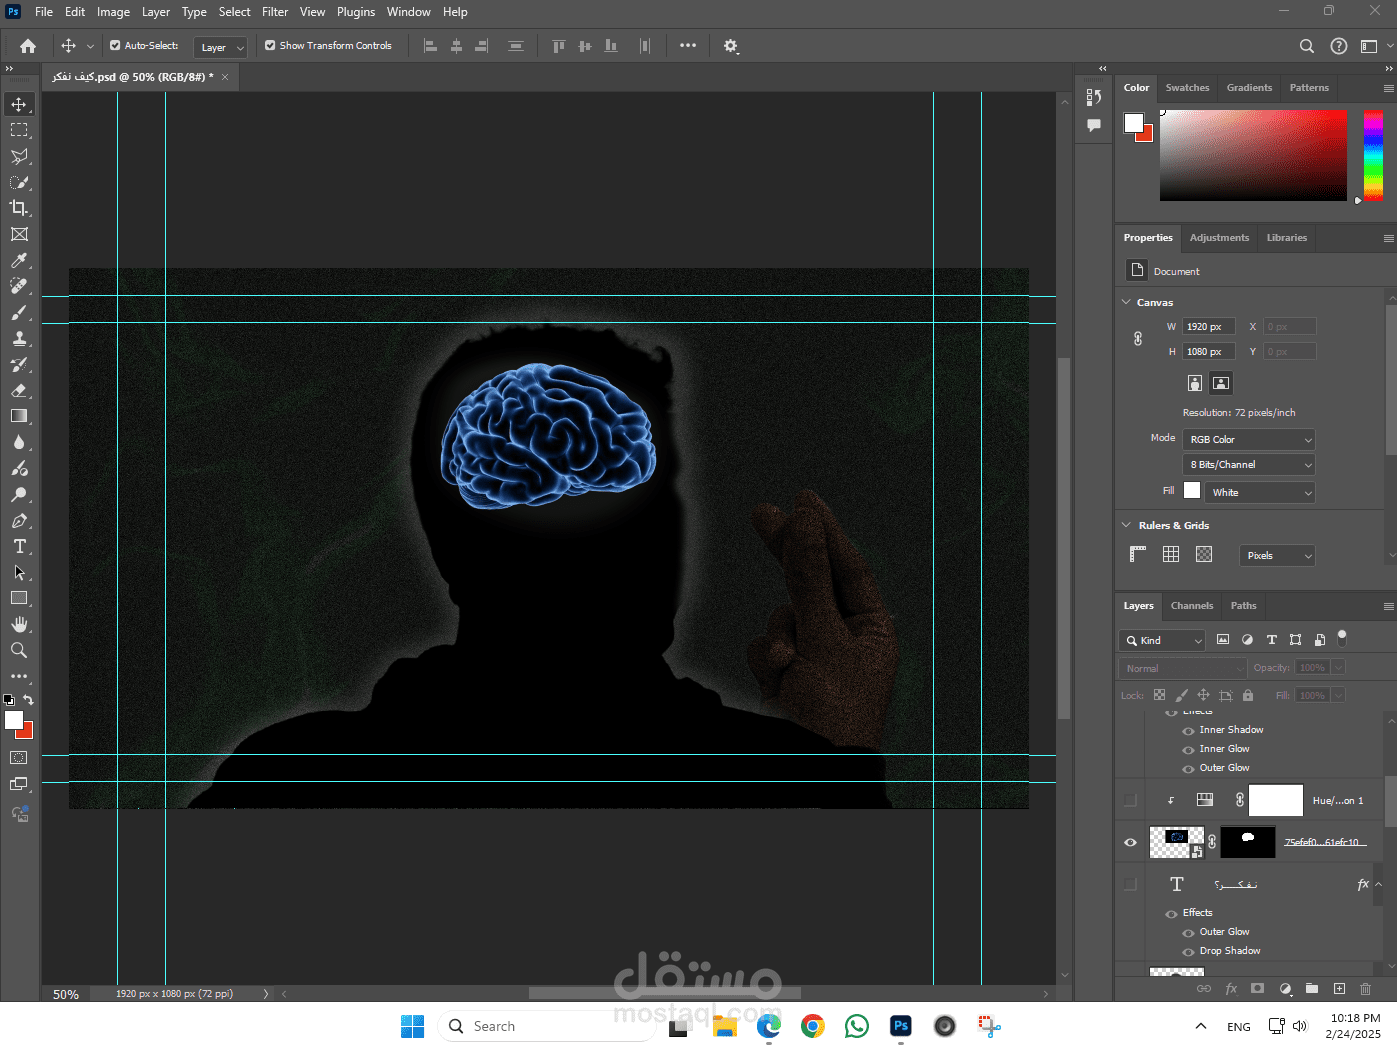The image size is (1397, 1049).
Task: Collapse the Rulers & Grids section
Action: coord(1127,525)
